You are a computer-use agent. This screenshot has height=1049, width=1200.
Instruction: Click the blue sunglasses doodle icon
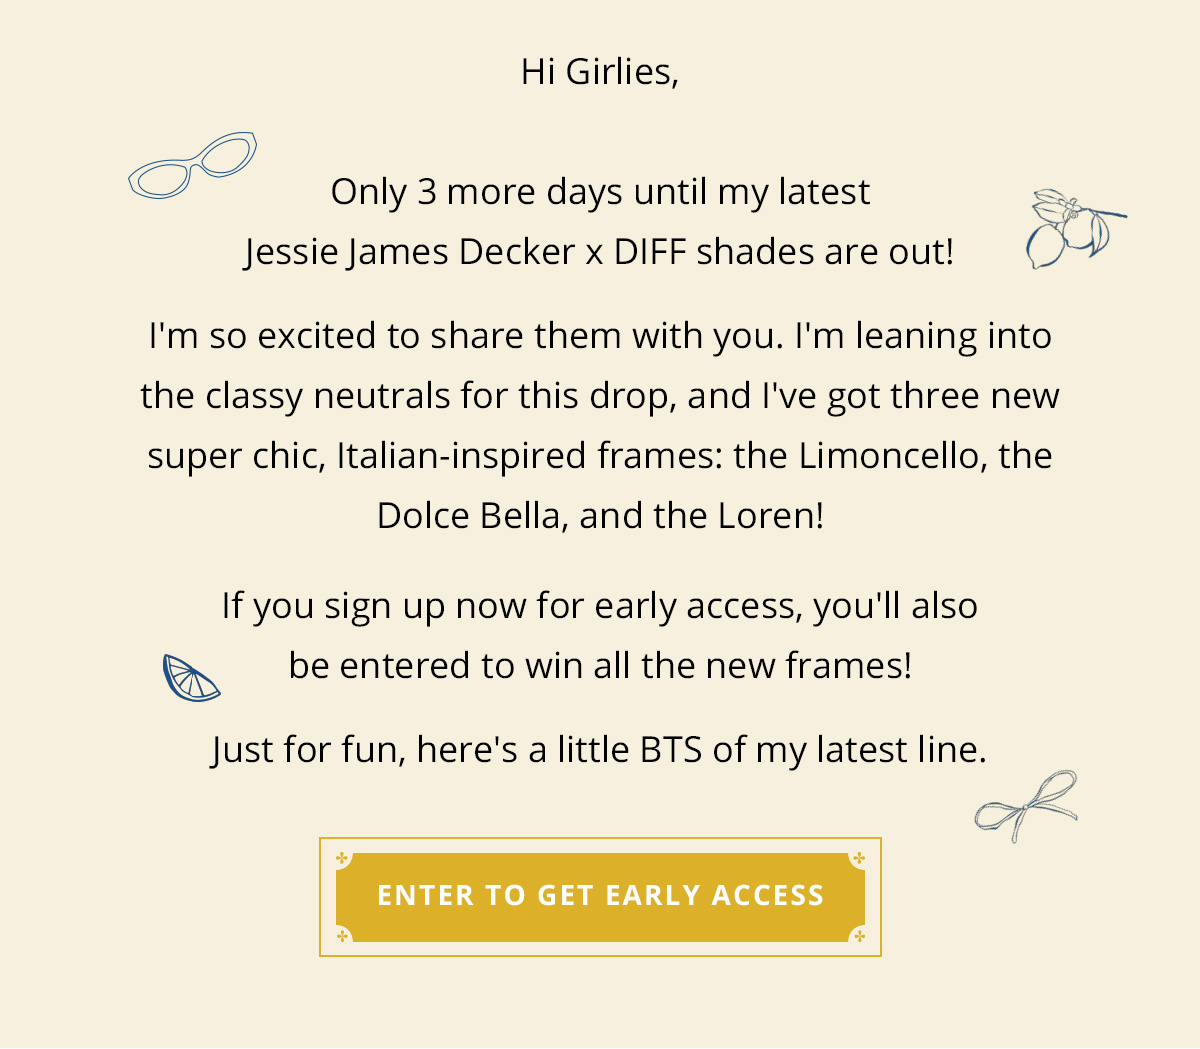click(192, 165)
